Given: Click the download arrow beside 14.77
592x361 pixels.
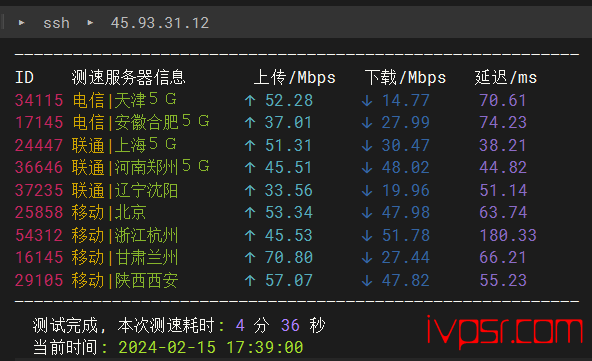Looking at the screenshot, I should coord(367,100).
